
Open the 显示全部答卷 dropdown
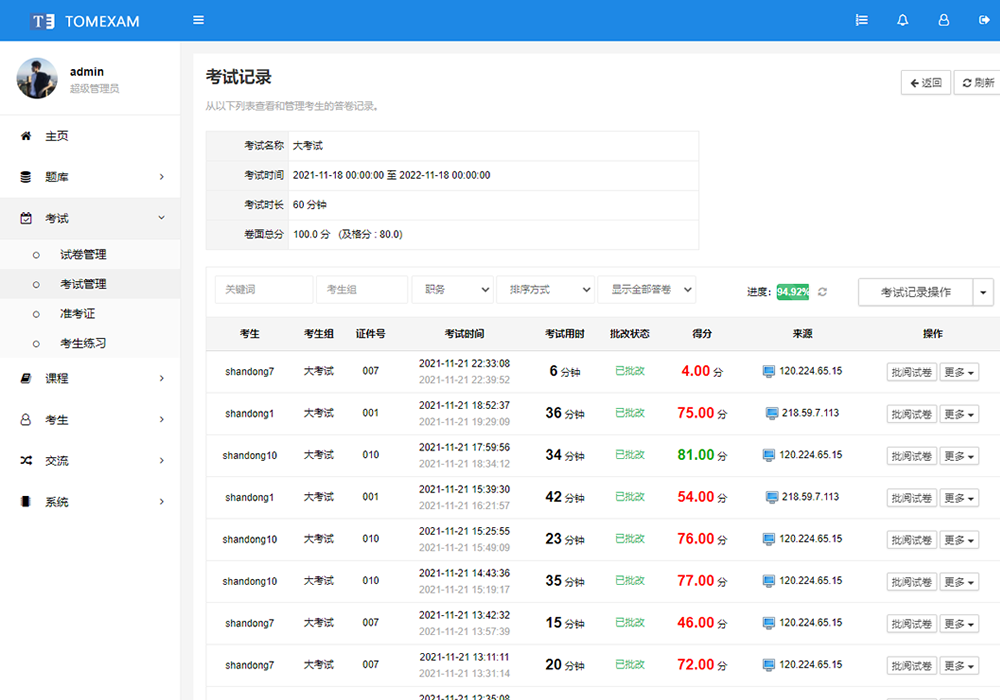646,290
